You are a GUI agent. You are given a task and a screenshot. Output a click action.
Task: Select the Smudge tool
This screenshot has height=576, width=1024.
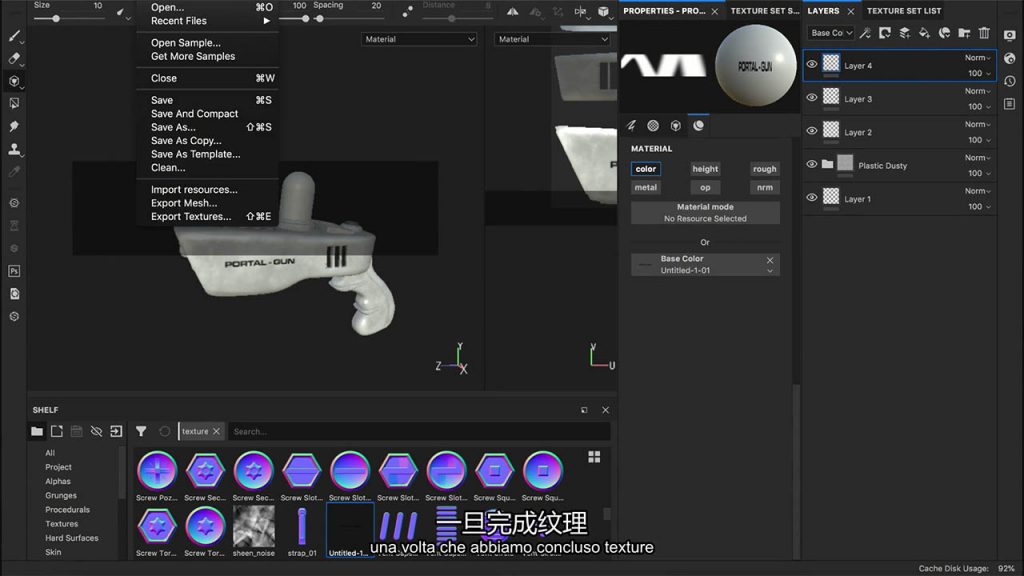click(x=14, y=126)
